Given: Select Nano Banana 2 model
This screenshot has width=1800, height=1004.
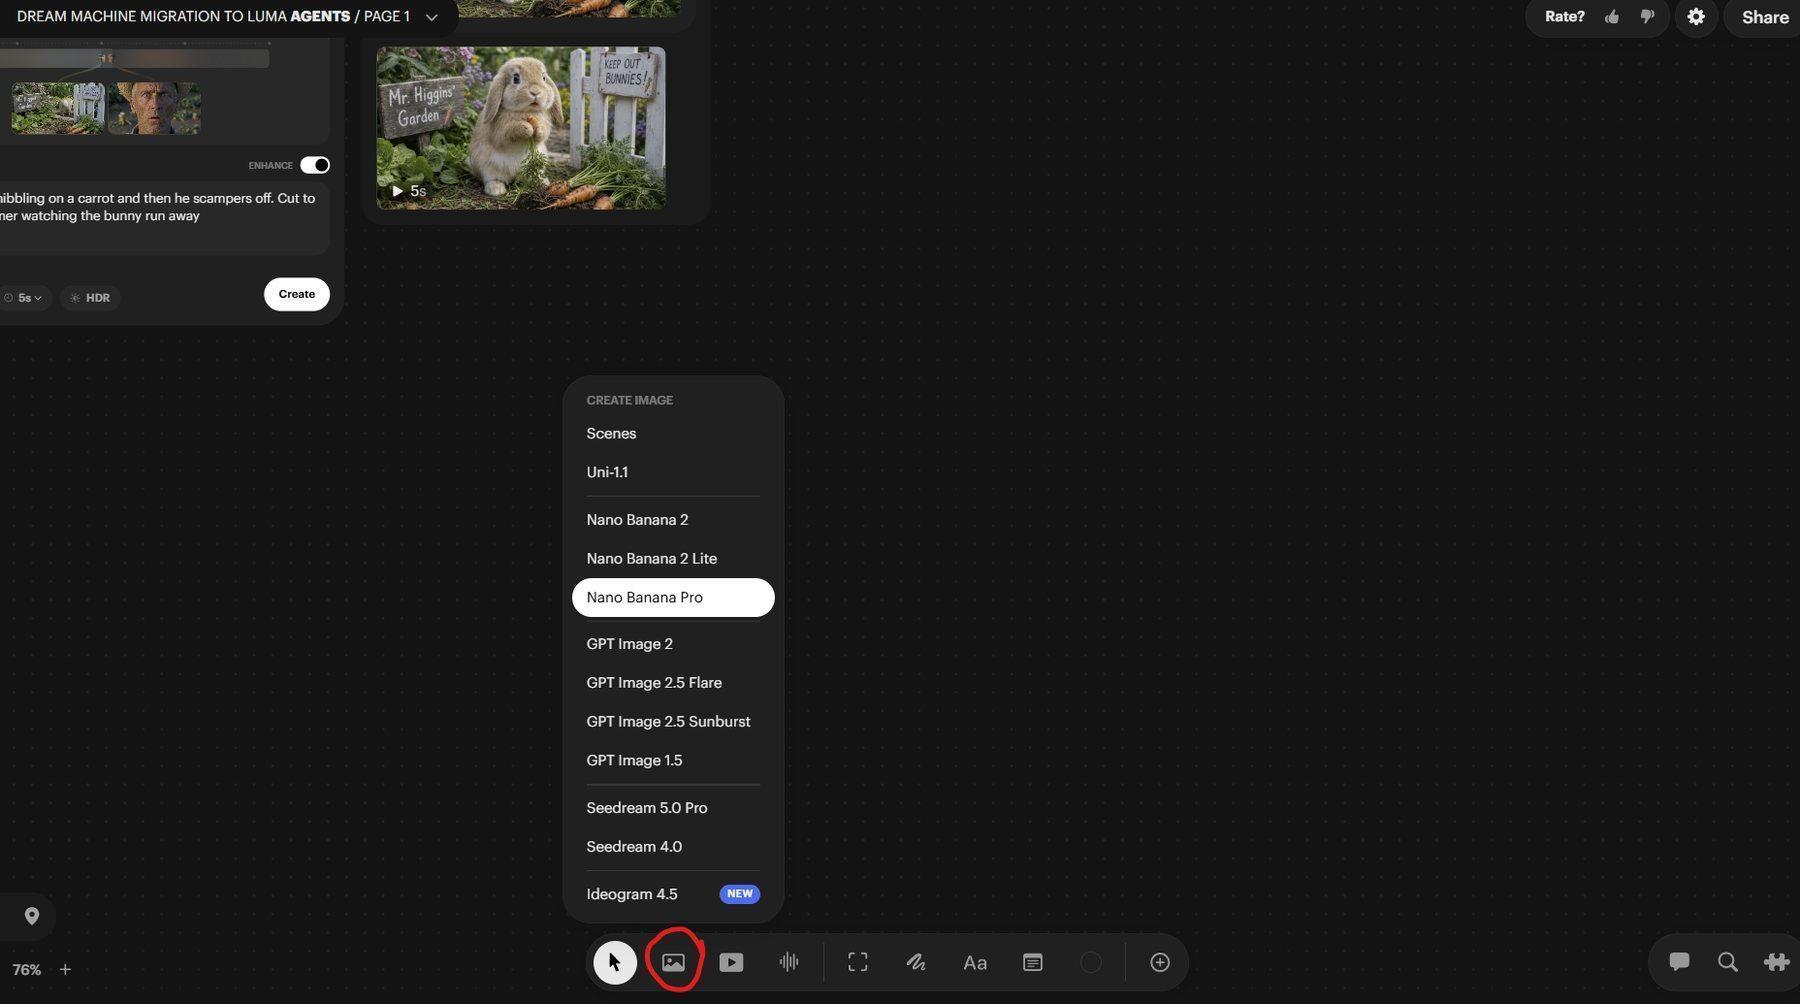Looking at the screenshot, I should [672, 519].
